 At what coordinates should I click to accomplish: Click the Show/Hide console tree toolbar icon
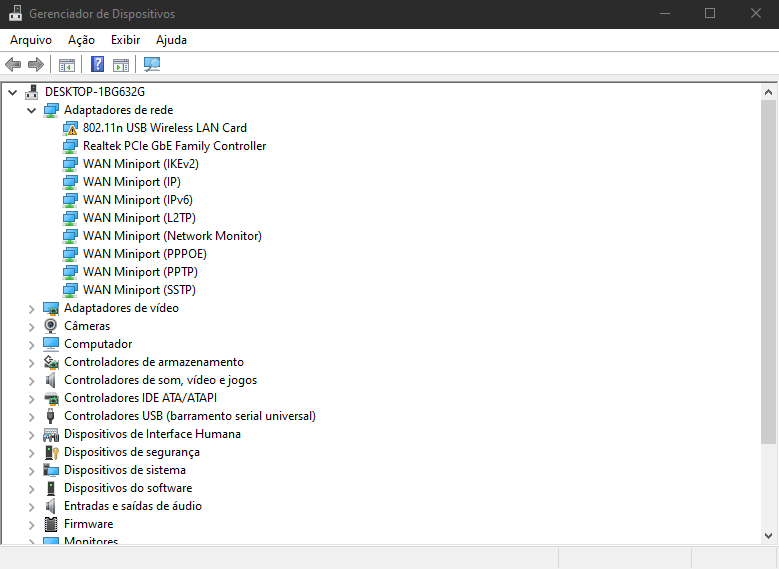click(67, 65)
